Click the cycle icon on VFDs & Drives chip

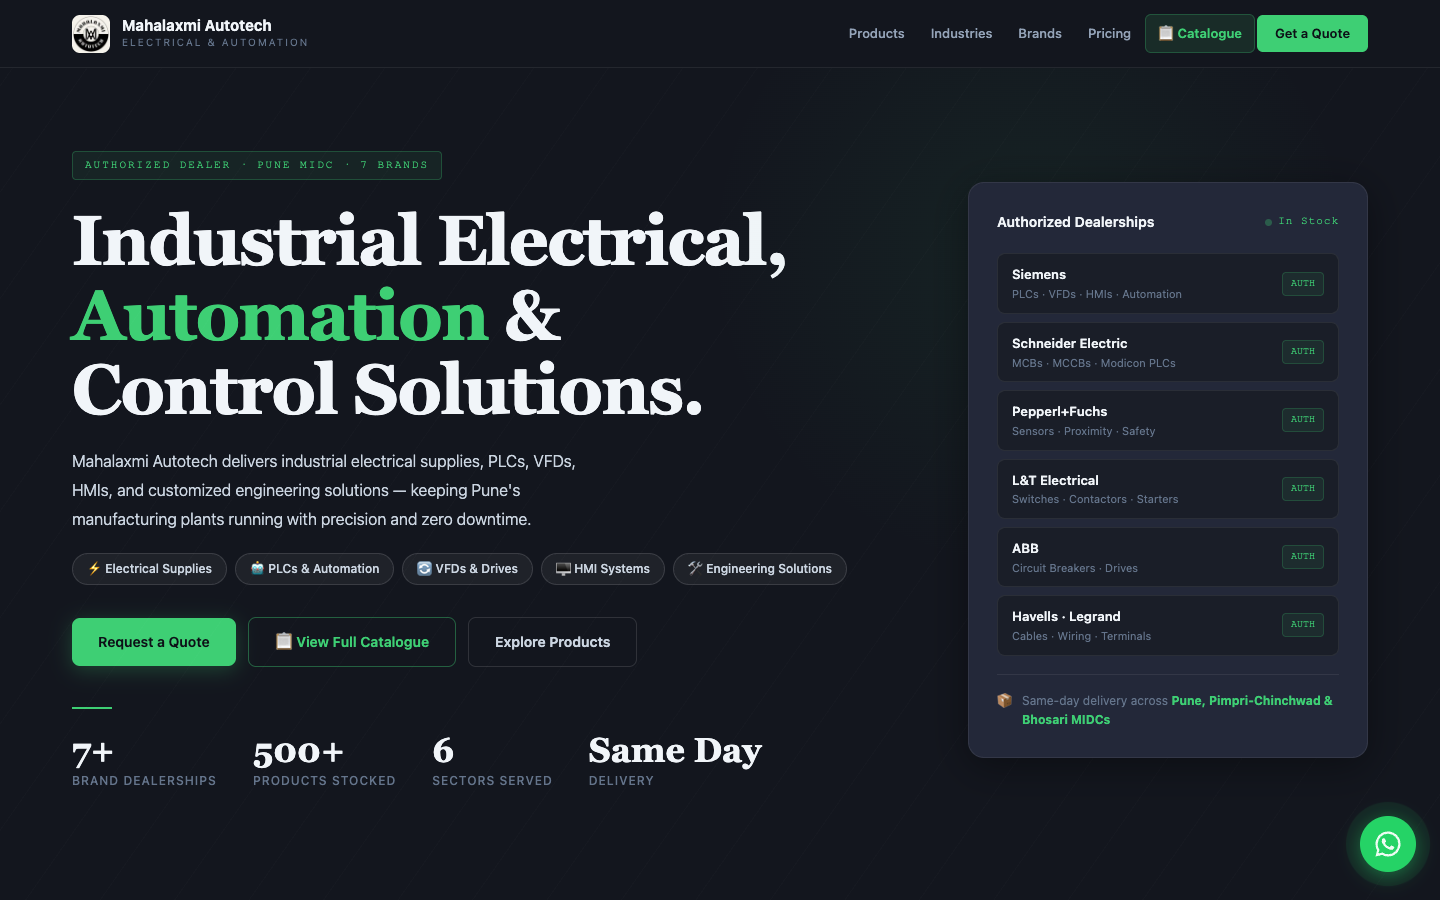point(424,569)
